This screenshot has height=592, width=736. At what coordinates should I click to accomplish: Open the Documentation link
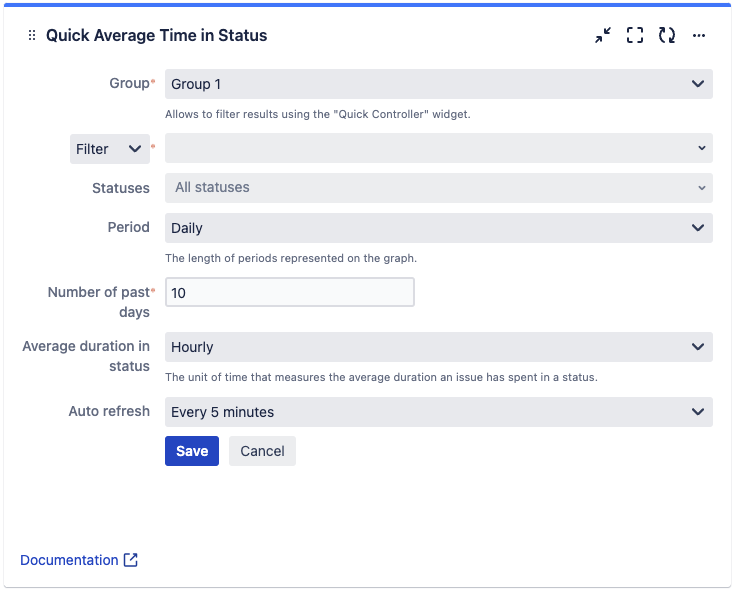(x=69, y=560)
